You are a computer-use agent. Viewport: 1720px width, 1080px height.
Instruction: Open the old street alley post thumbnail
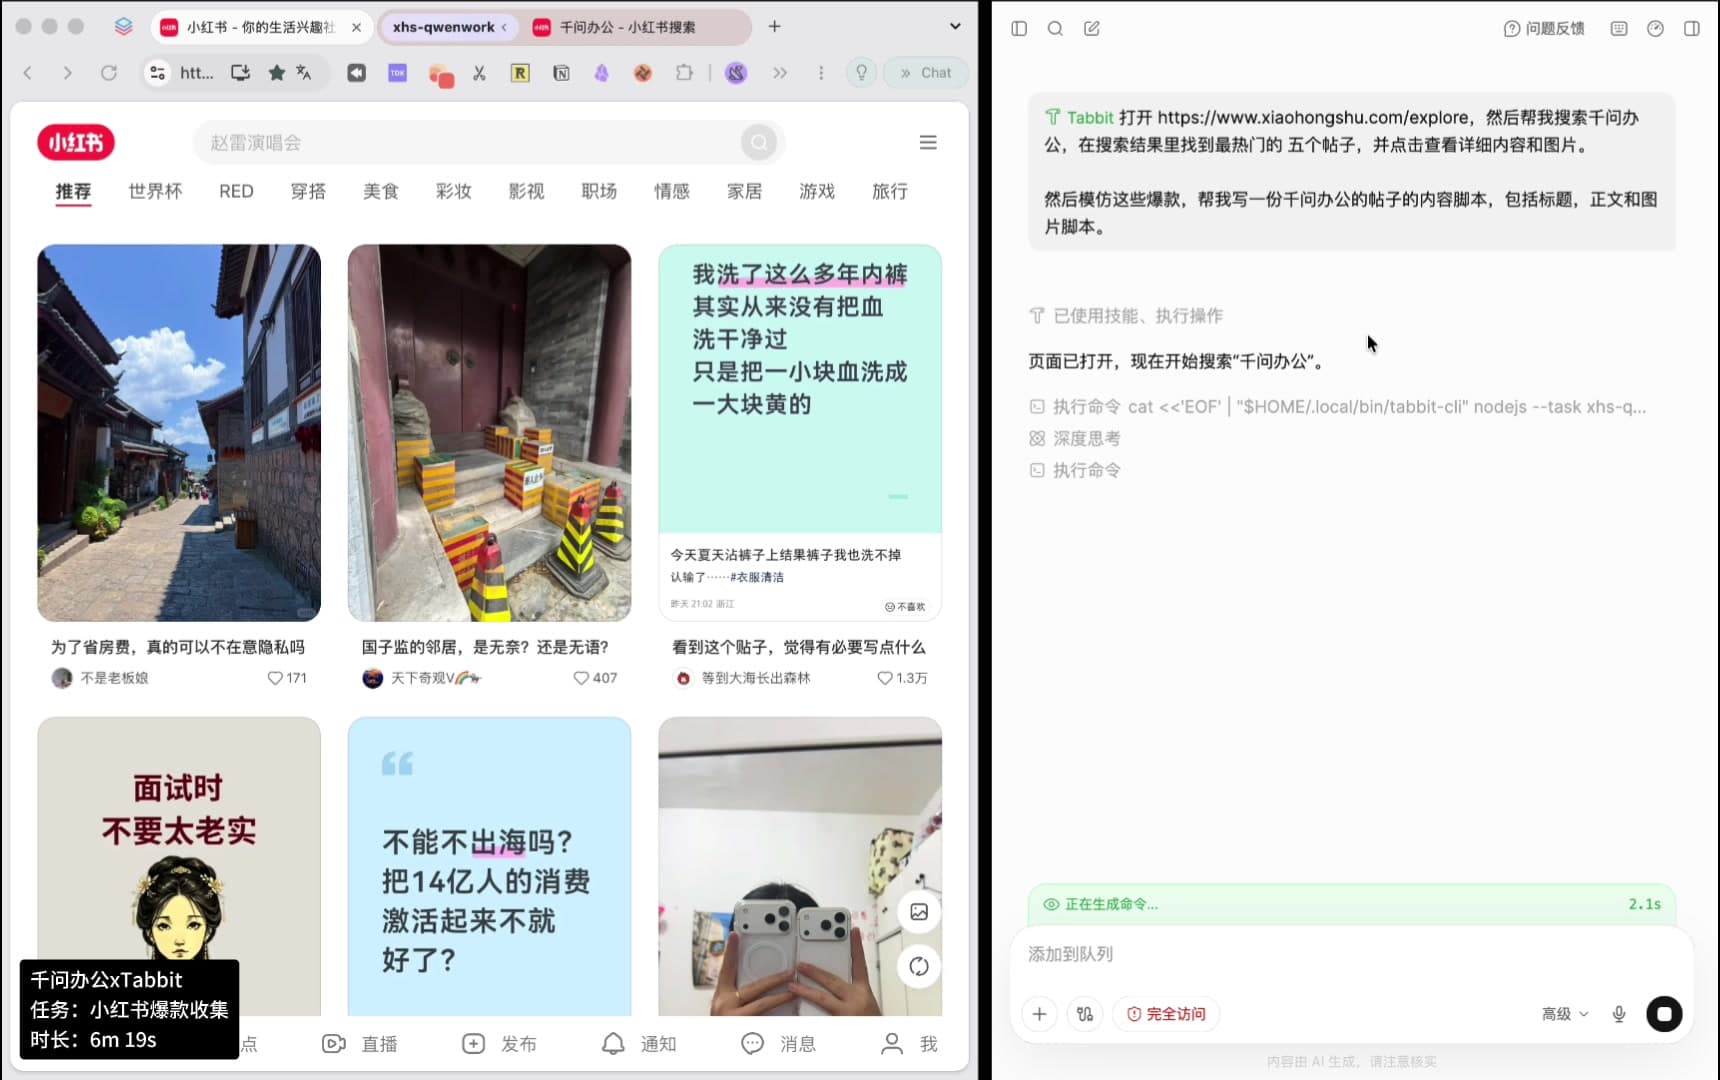[179, 433]
